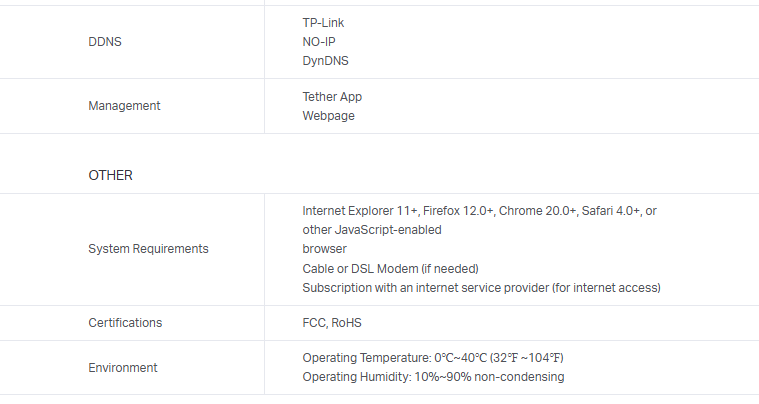Click the standalone 'browser' text line
This screenshot has width=759, height=404.
coord(324,249)
